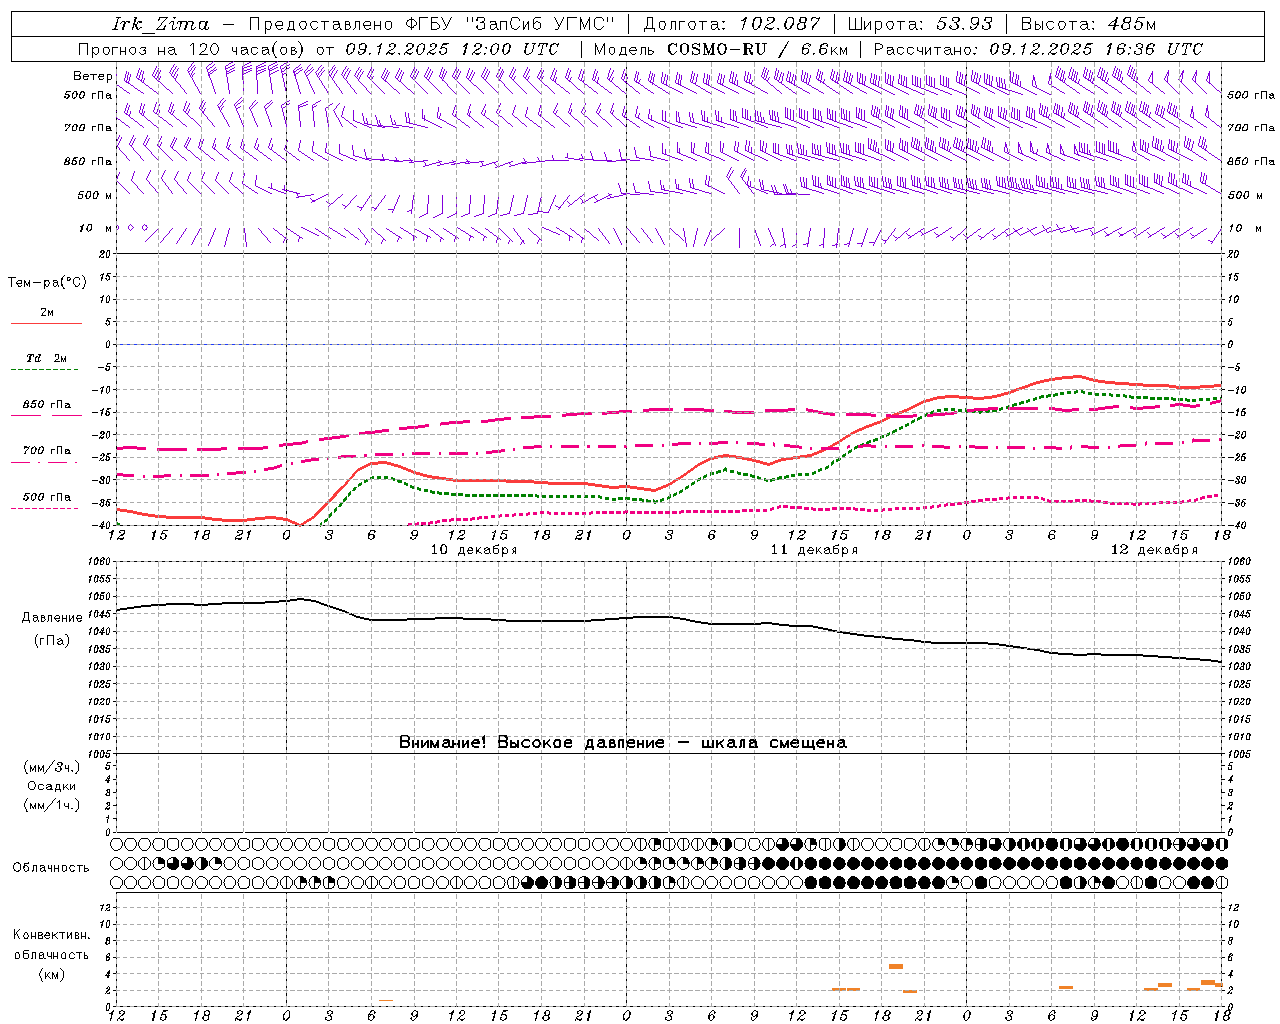Click the "850 гПа" temperature legend label
The width and height of the screenshot is (1280, 1024).
47,405
